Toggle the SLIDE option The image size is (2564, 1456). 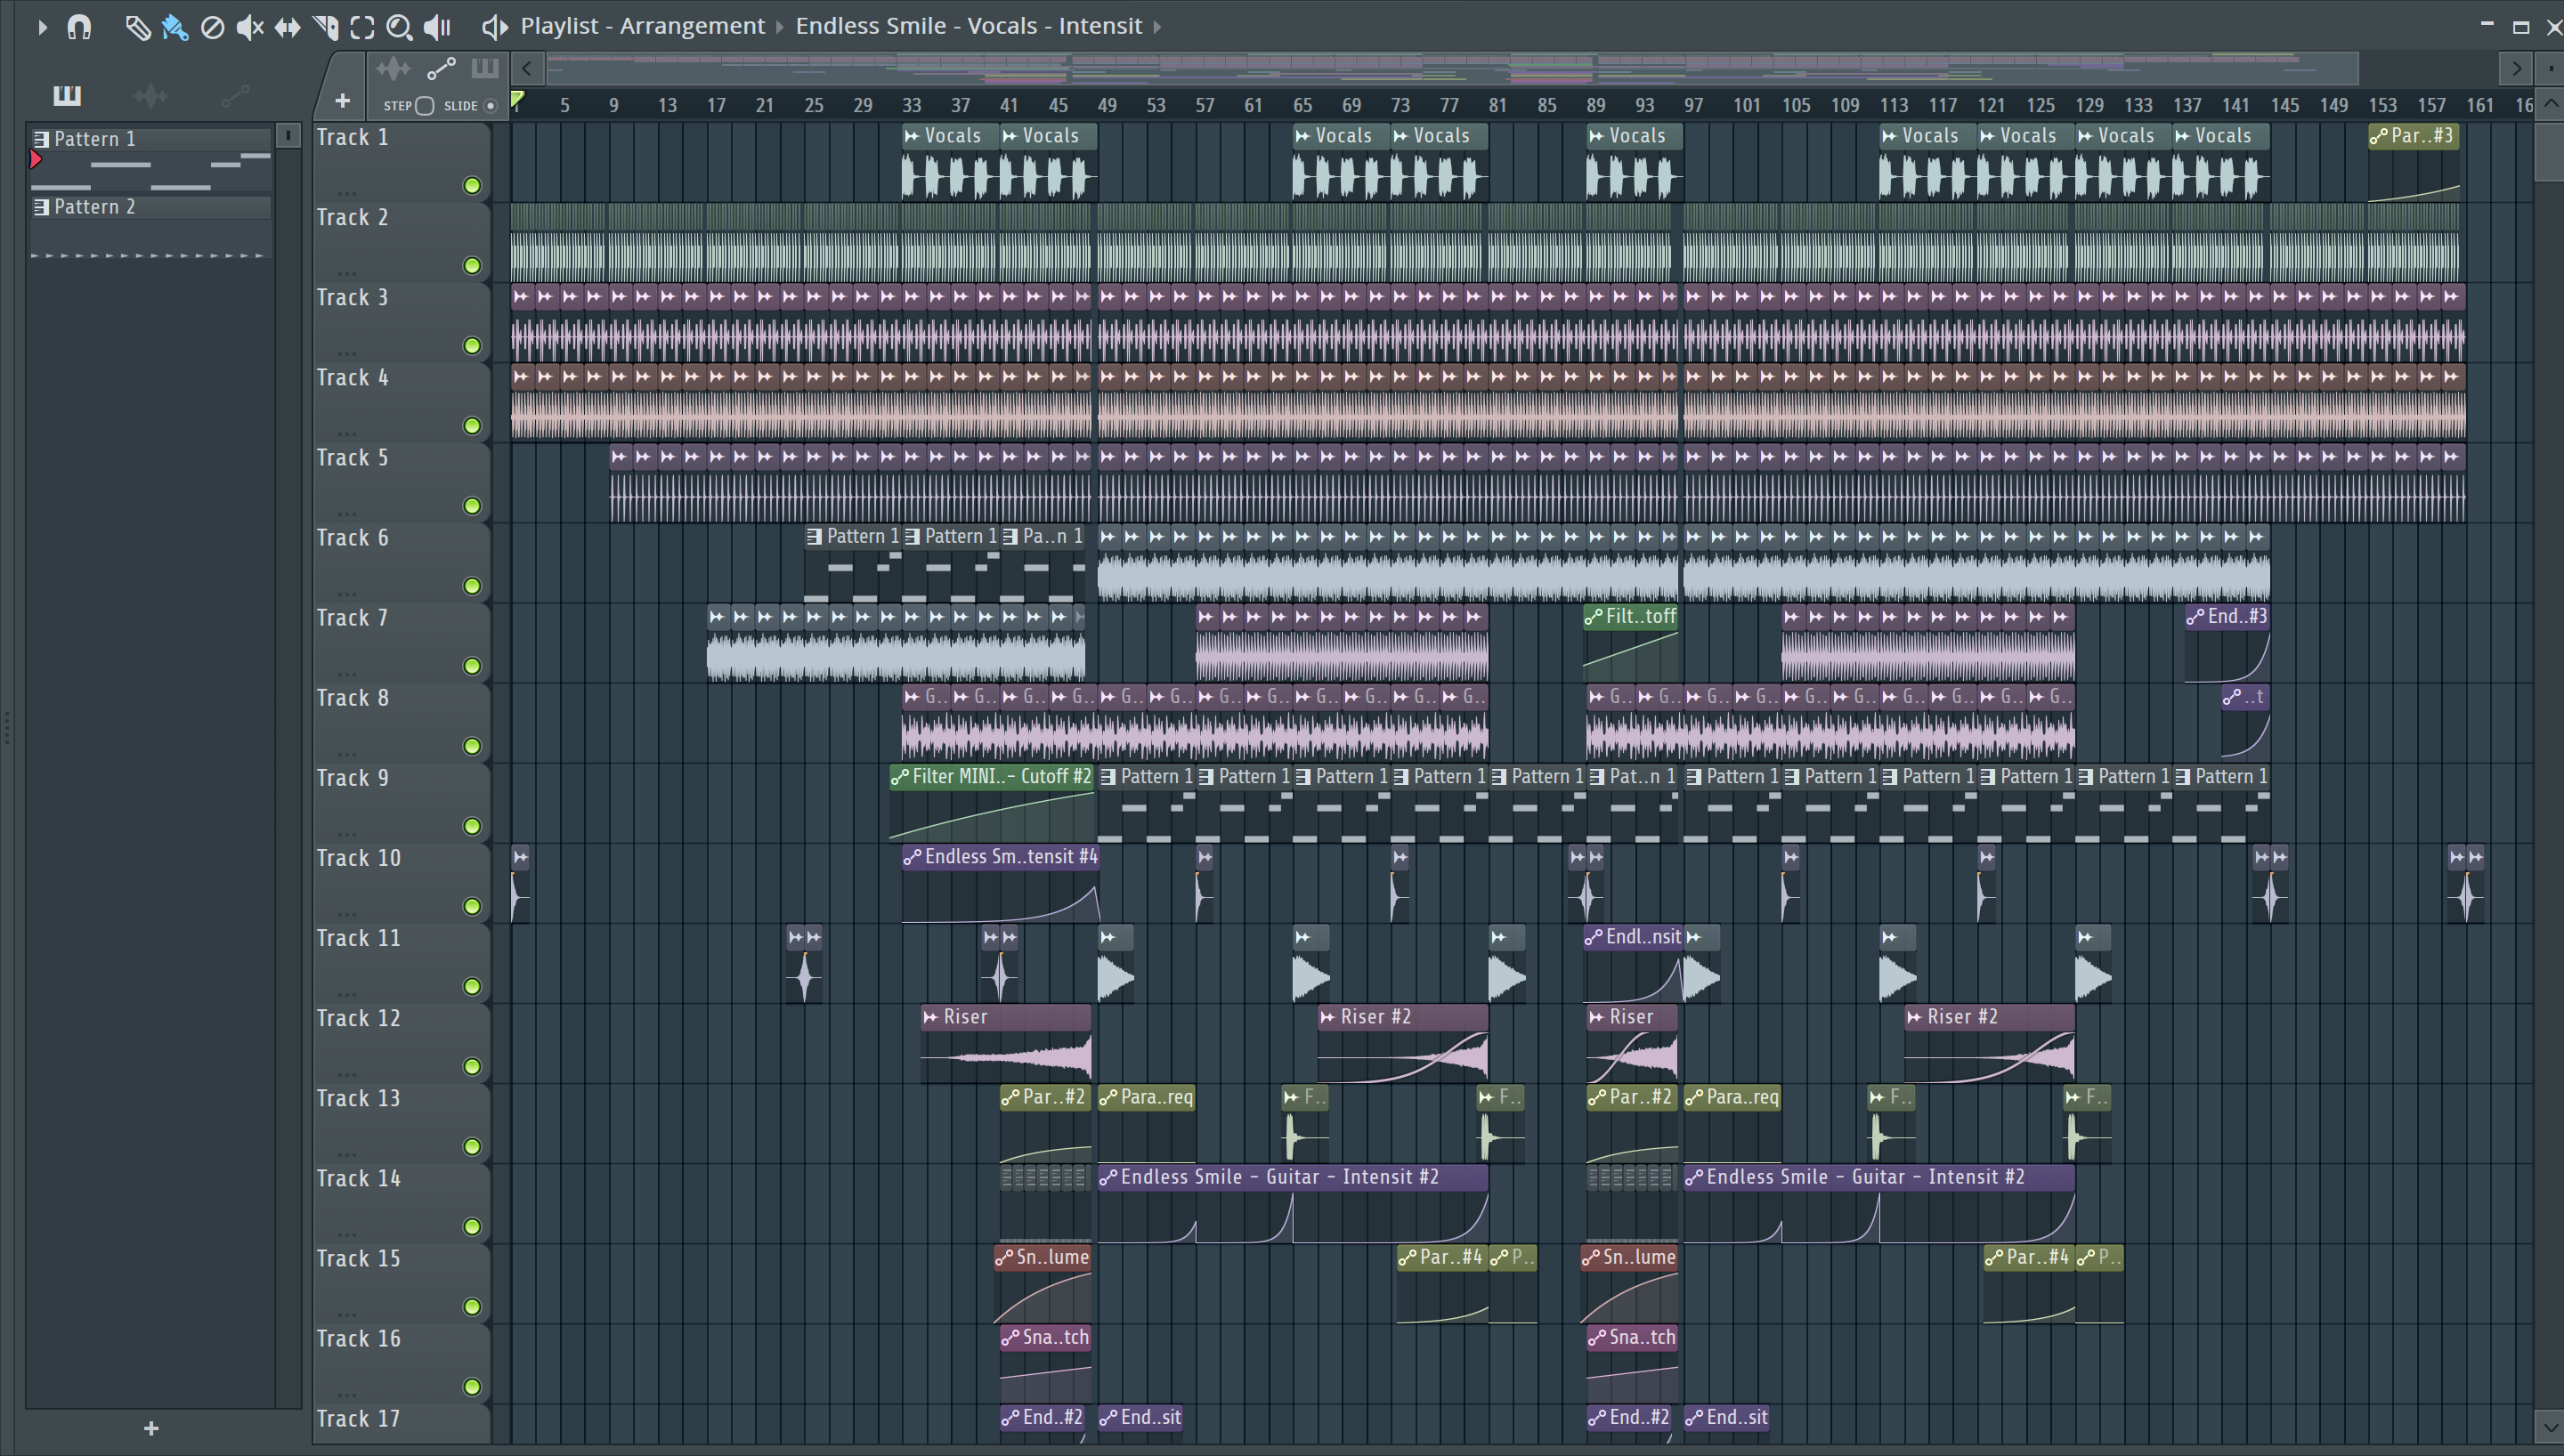[x=490, y=106]
